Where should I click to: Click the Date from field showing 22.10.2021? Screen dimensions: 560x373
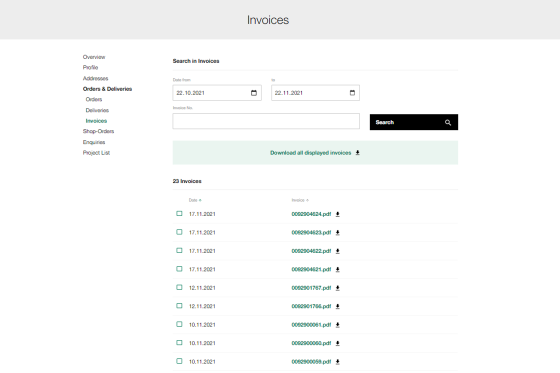(x=217, y=93)
